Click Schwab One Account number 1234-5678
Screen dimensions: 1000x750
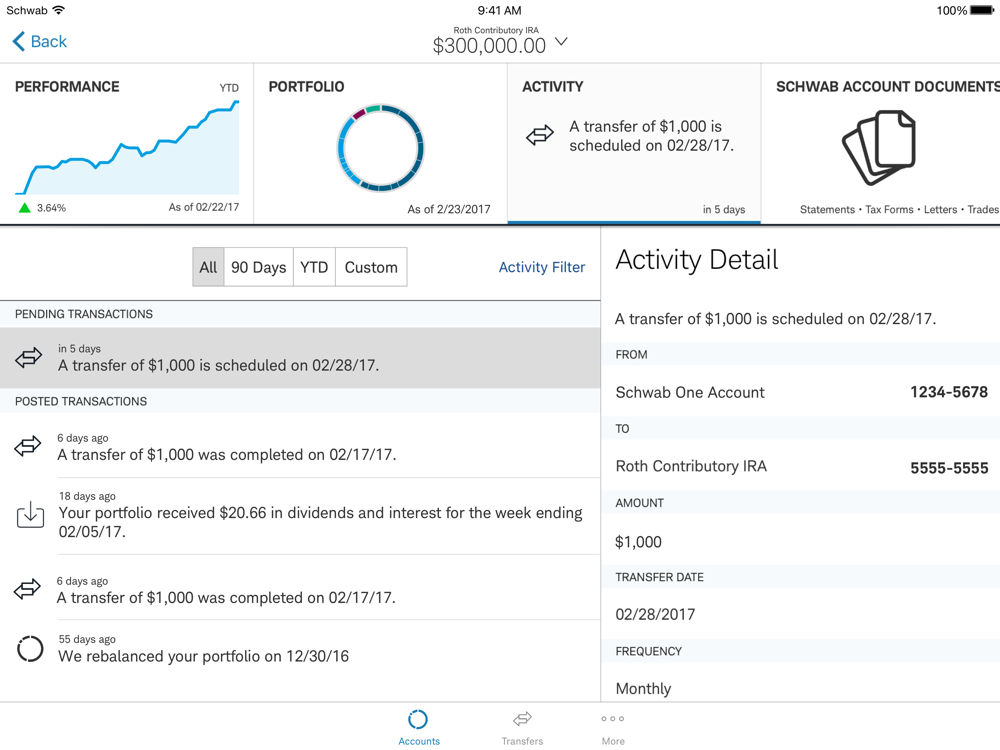(949, 392)
